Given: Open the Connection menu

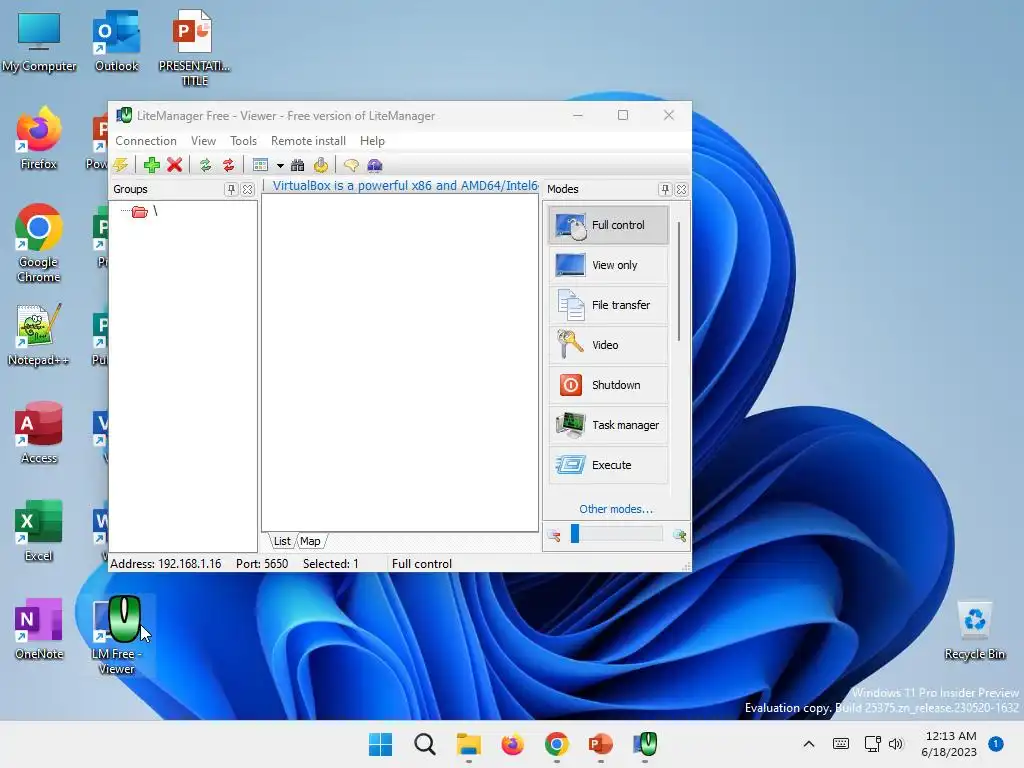Looking at the screenshot, I should [x=146, y=141].
